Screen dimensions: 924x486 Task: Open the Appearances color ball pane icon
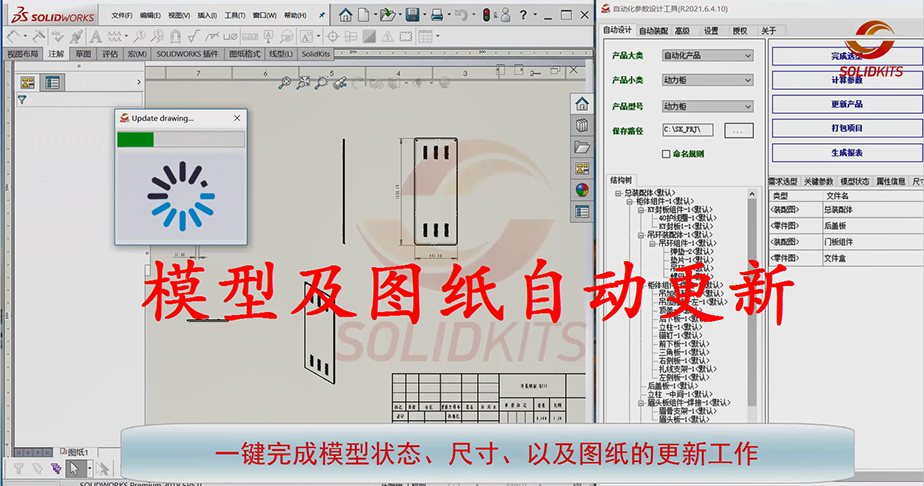point(582,190)
